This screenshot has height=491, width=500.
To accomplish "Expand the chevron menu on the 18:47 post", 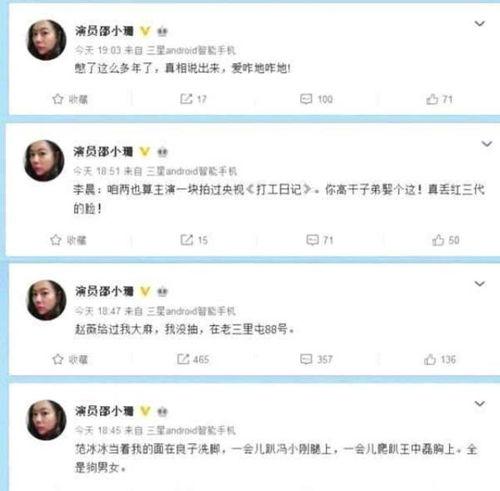I will coord(479,284).
